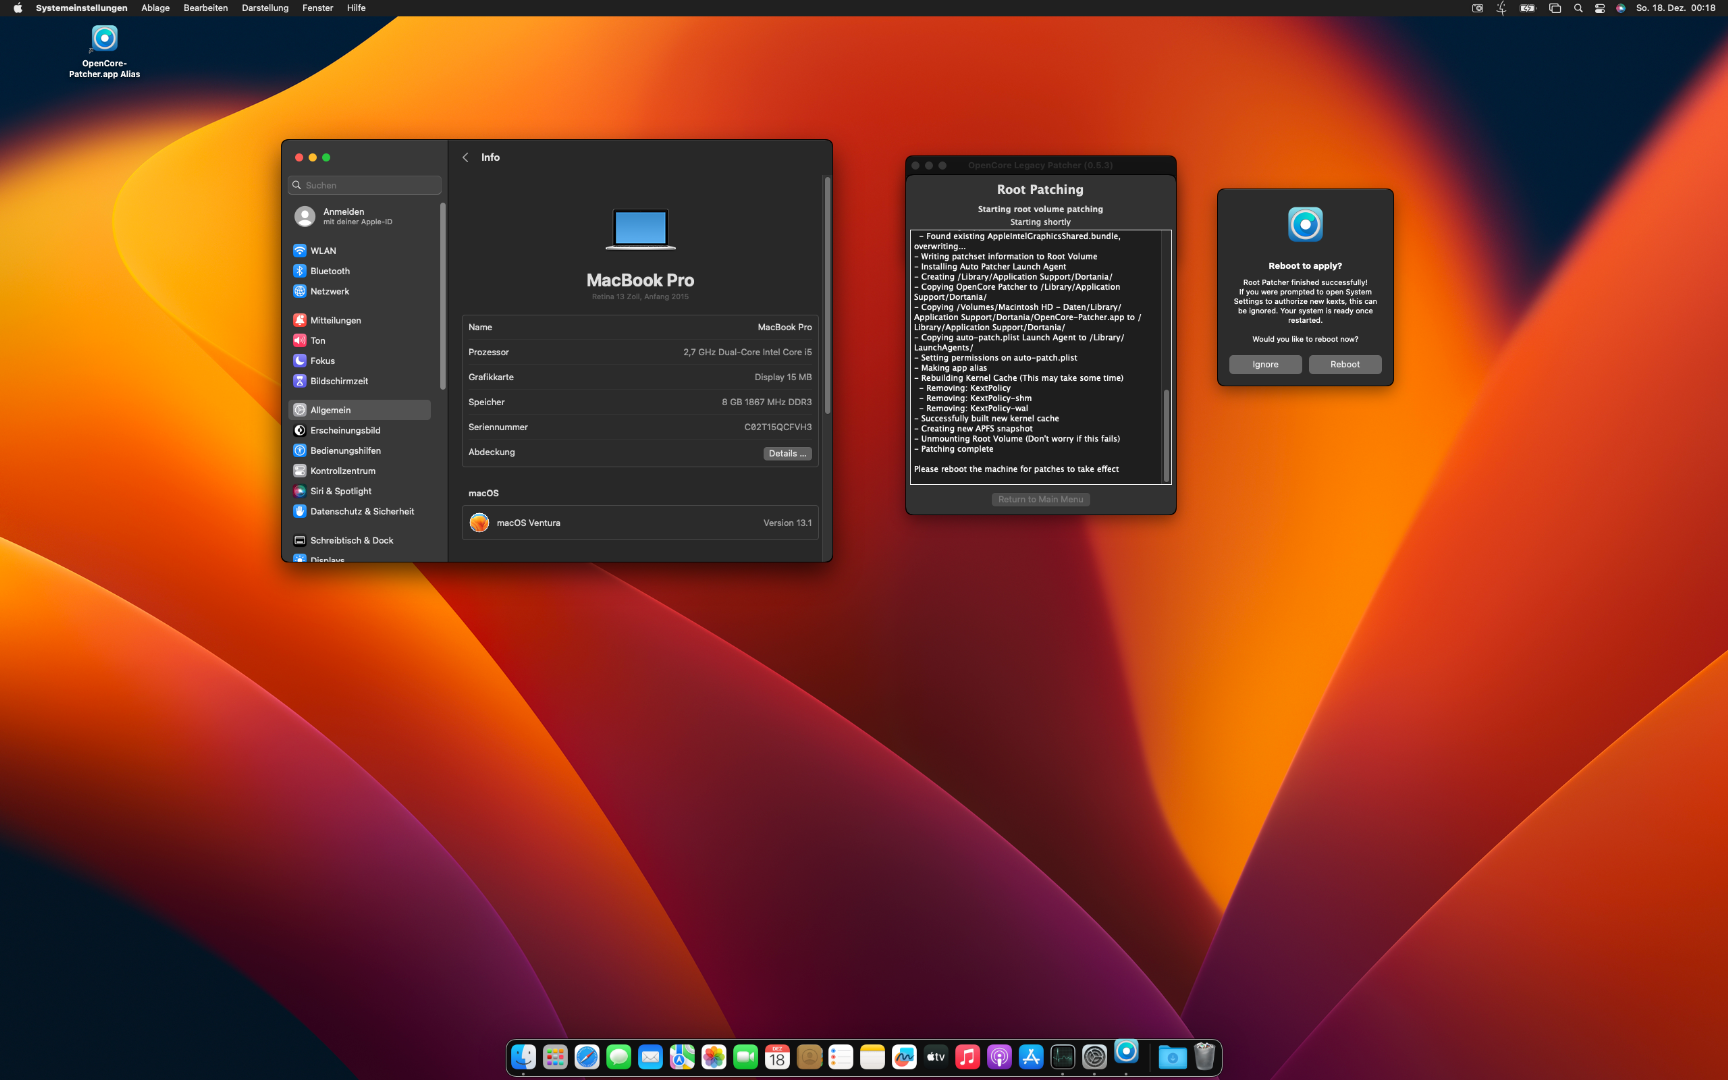Image resolution: width=1728 pixels, height=1080 pixels.
Task: Click Ignore in reboot dialog
Action: point(1265,365)
